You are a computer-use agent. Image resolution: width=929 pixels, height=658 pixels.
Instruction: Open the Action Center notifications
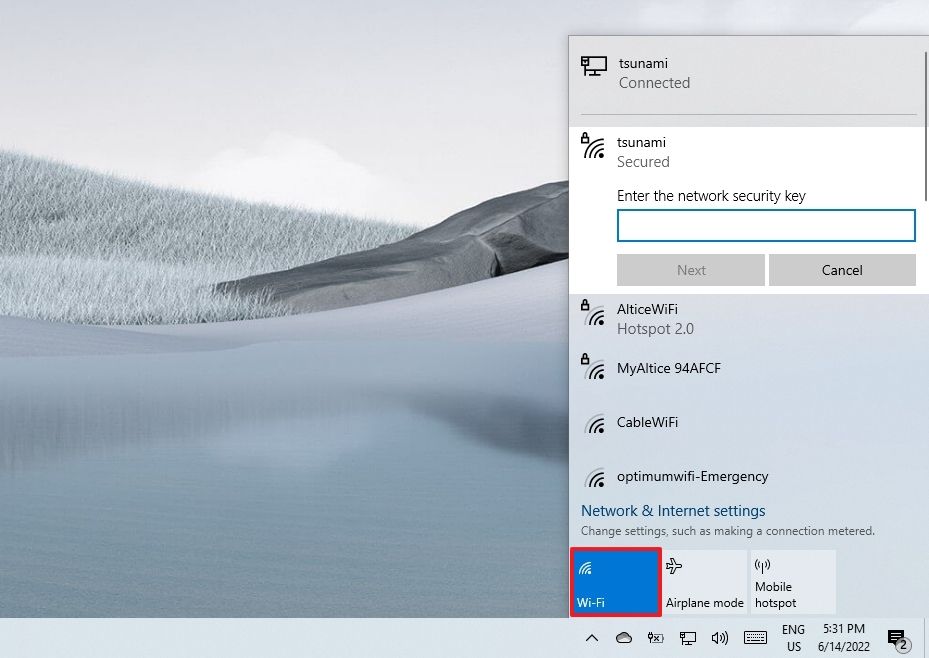click(x=896, y=638)
